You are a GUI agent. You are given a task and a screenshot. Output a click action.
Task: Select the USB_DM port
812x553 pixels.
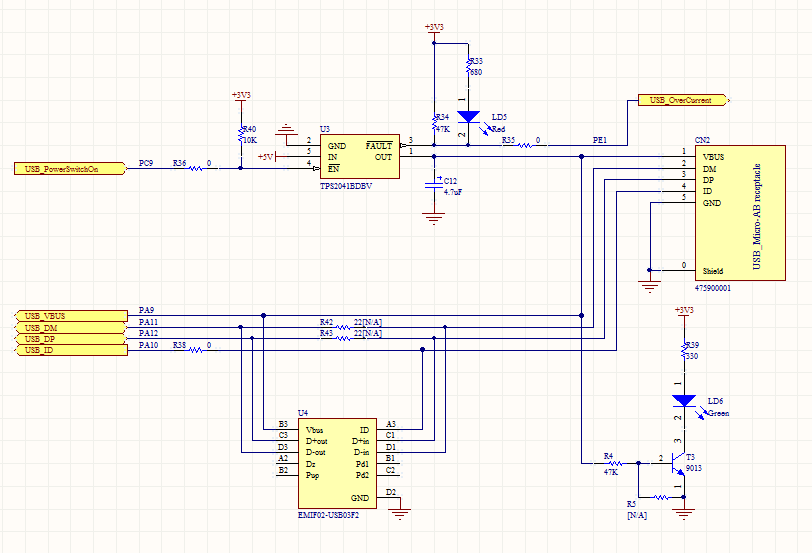(x=71, y=327)
